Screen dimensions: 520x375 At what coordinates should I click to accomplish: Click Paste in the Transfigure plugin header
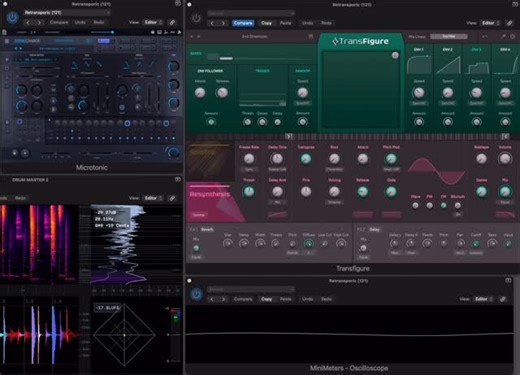(x=286, y=23)
